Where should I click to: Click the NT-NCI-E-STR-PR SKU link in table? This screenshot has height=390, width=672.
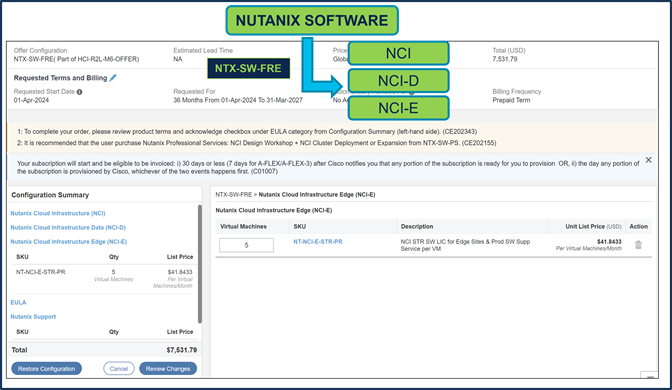click(x=318, y=241)
